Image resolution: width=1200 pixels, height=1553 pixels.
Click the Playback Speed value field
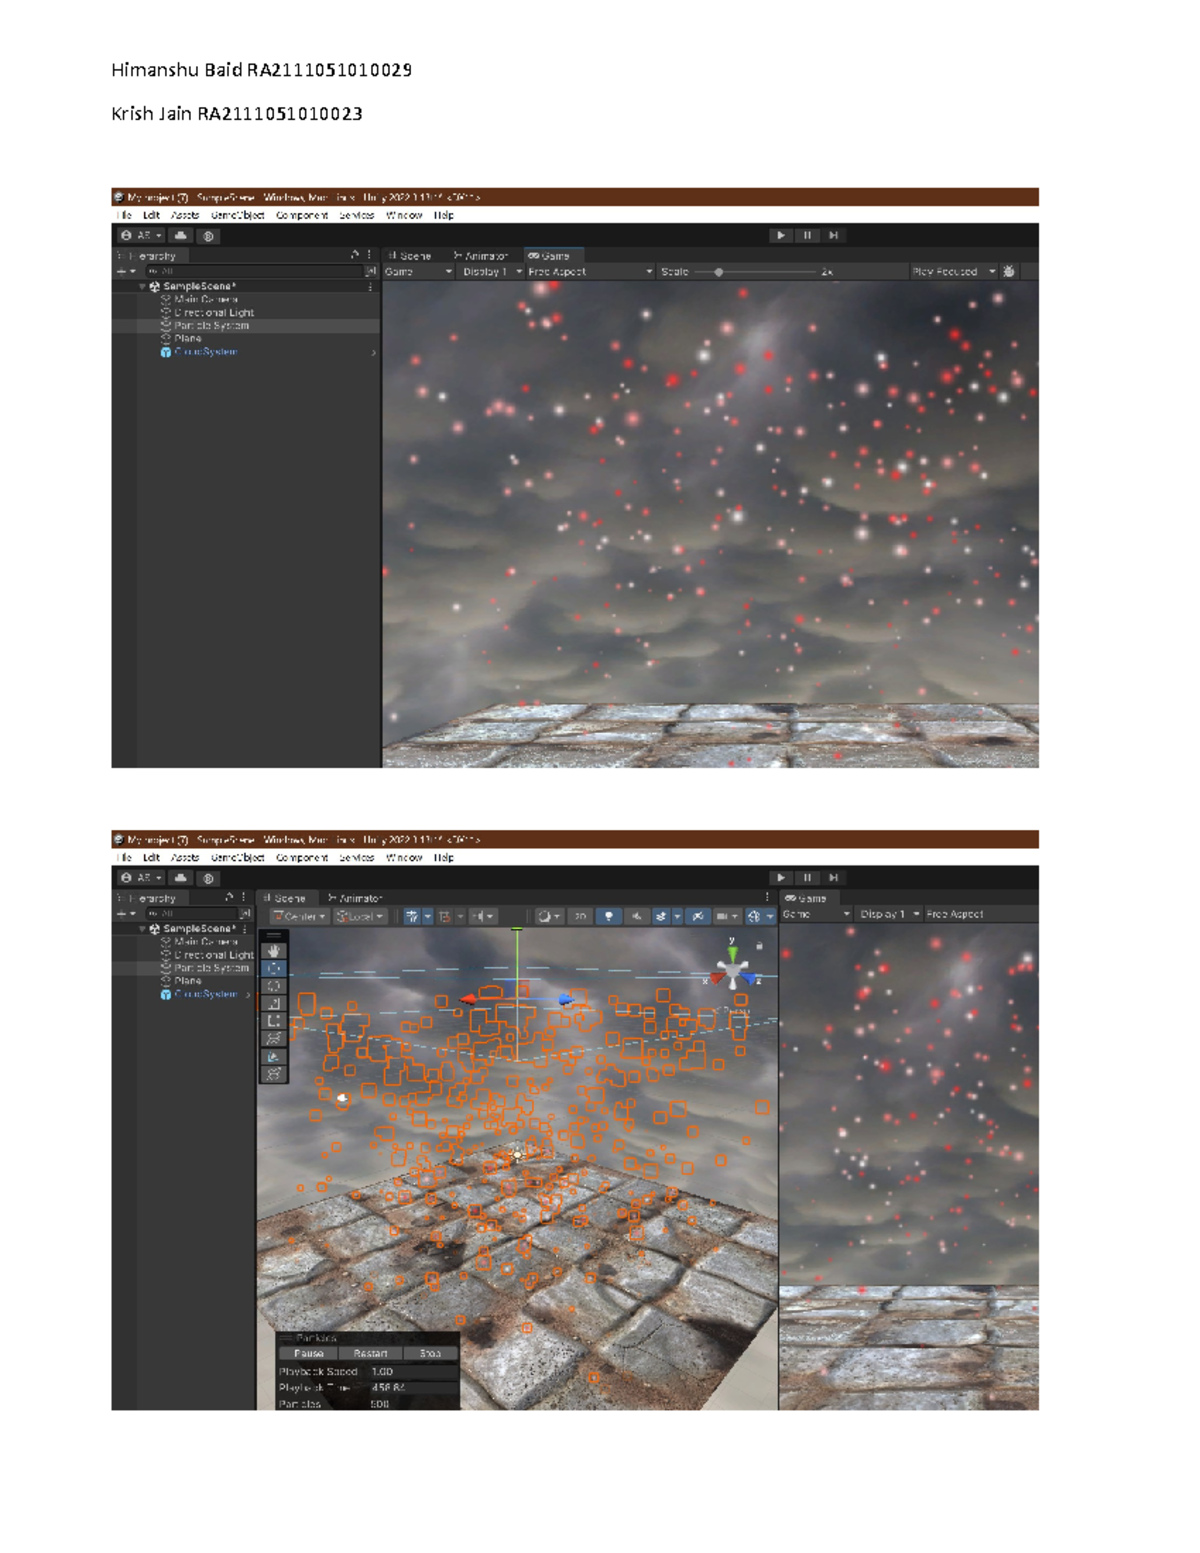click(x=412, y=1372)
